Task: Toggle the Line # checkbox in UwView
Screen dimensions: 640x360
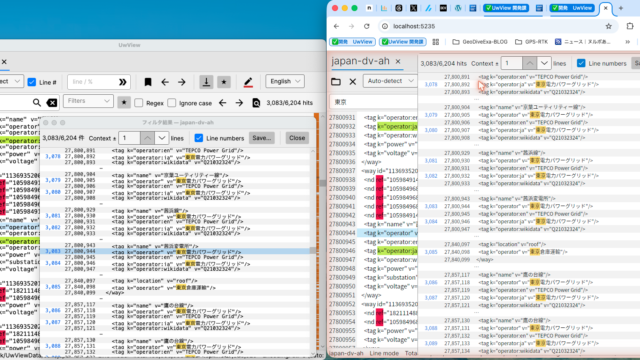Action: [x=32, y=82]
